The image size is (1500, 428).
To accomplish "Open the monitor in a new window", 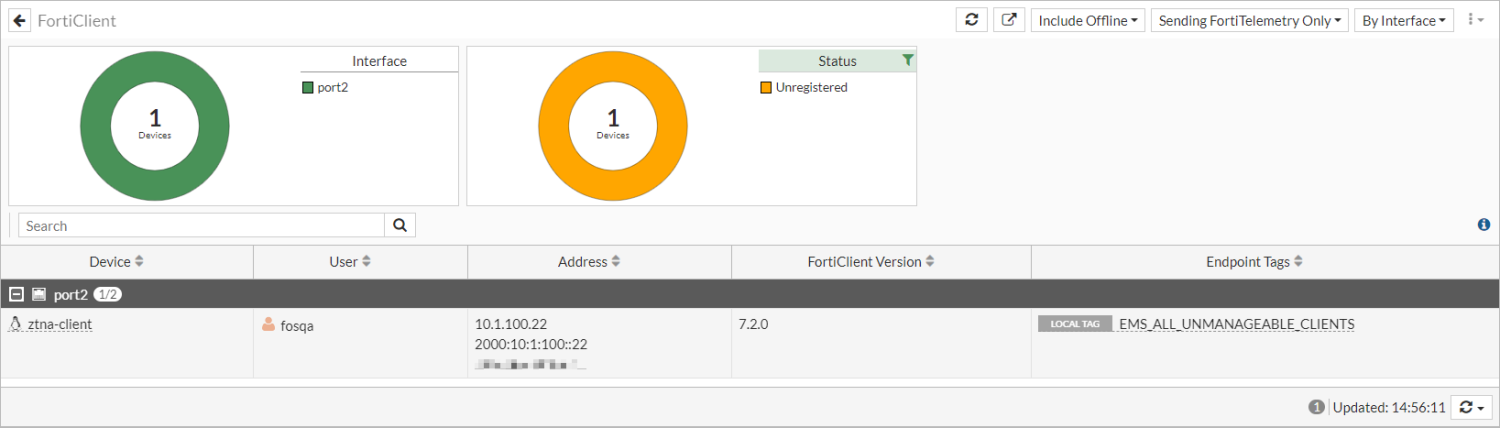I will pos(1009,20).
